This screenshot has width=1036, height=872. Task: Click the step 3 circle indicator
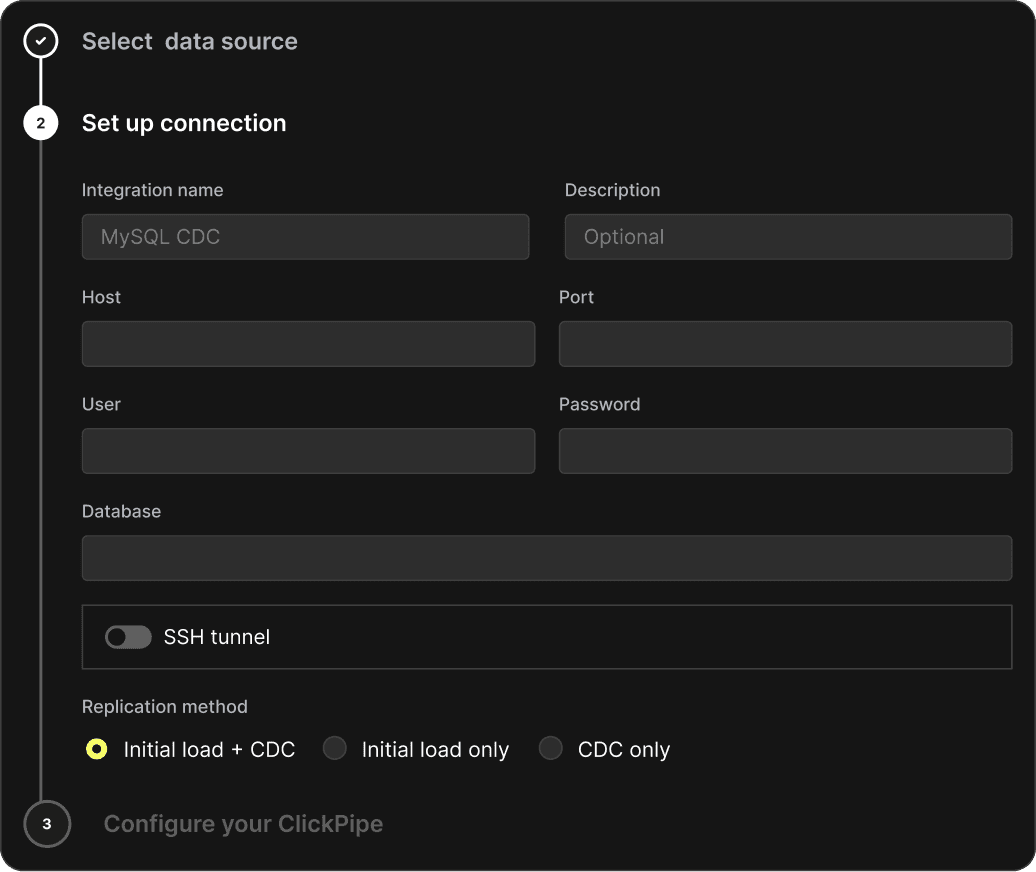pos(47,824)
